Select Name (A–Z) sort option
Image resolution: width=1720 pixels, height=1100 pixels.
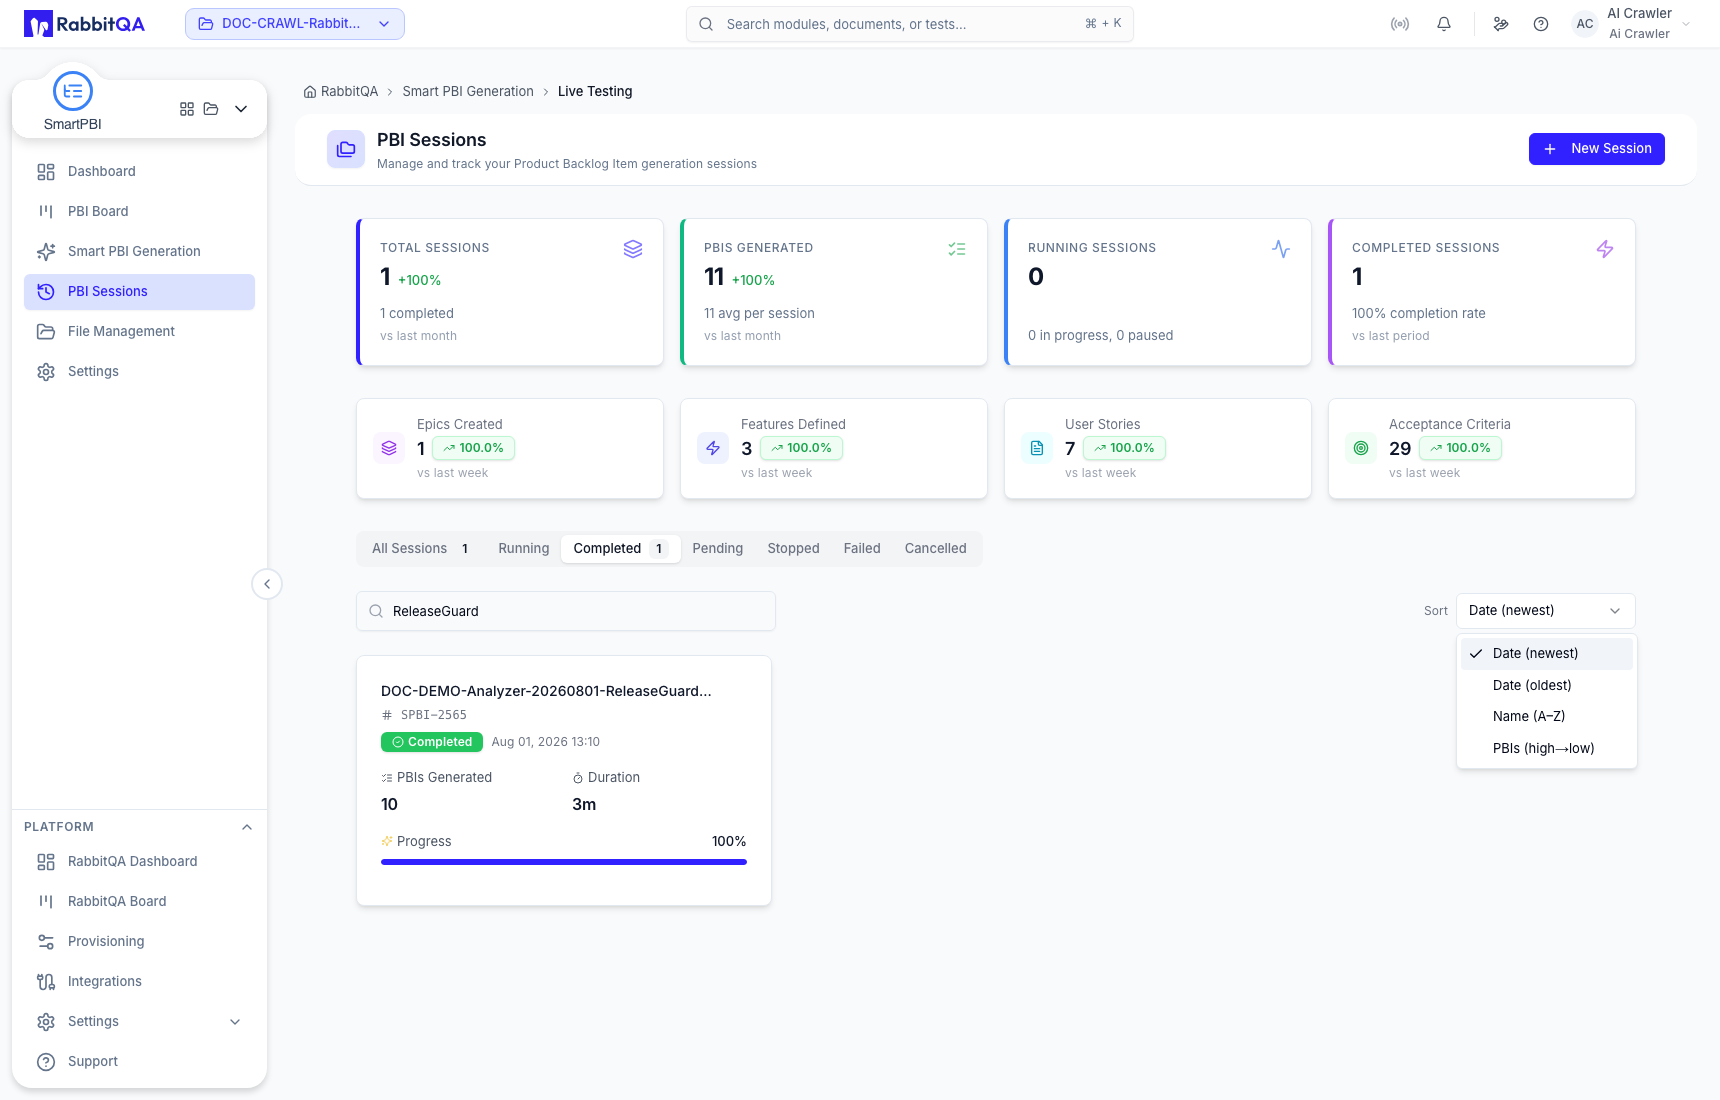click(x=1547, y=717)
